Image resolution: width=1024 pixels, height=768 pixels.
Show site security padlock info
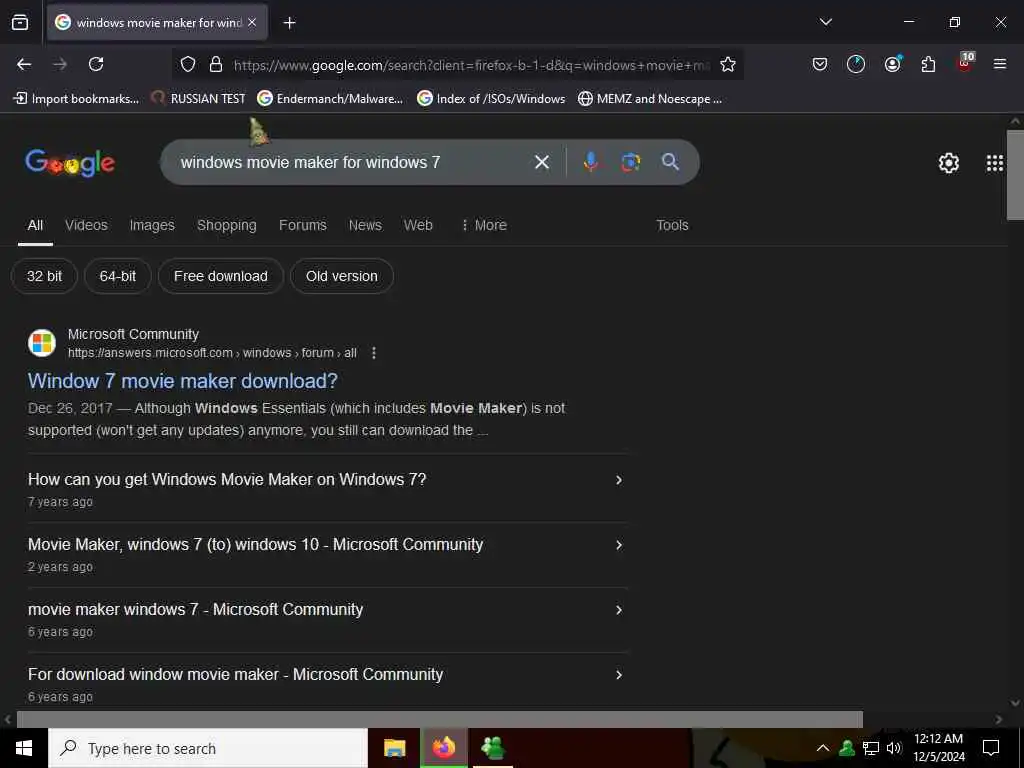click(216, 65)
